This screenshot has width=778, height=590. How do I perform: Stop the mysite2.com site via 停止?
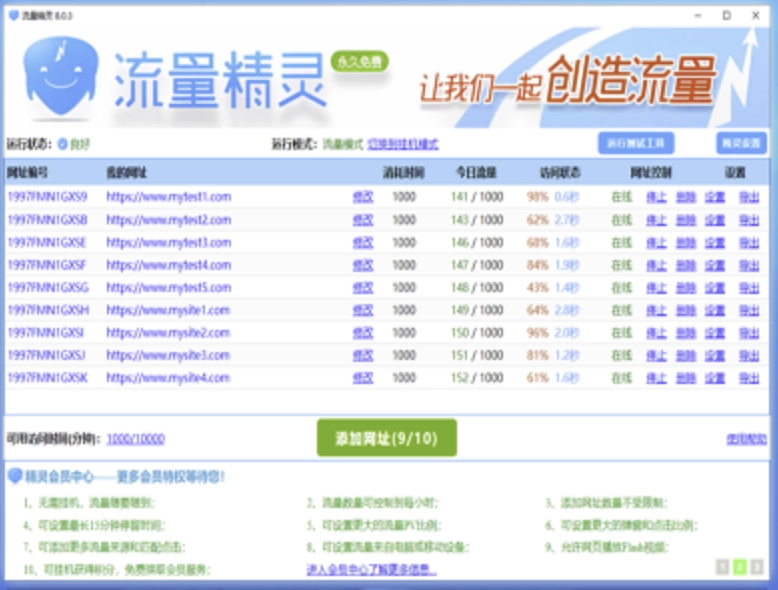pos(656,333)
